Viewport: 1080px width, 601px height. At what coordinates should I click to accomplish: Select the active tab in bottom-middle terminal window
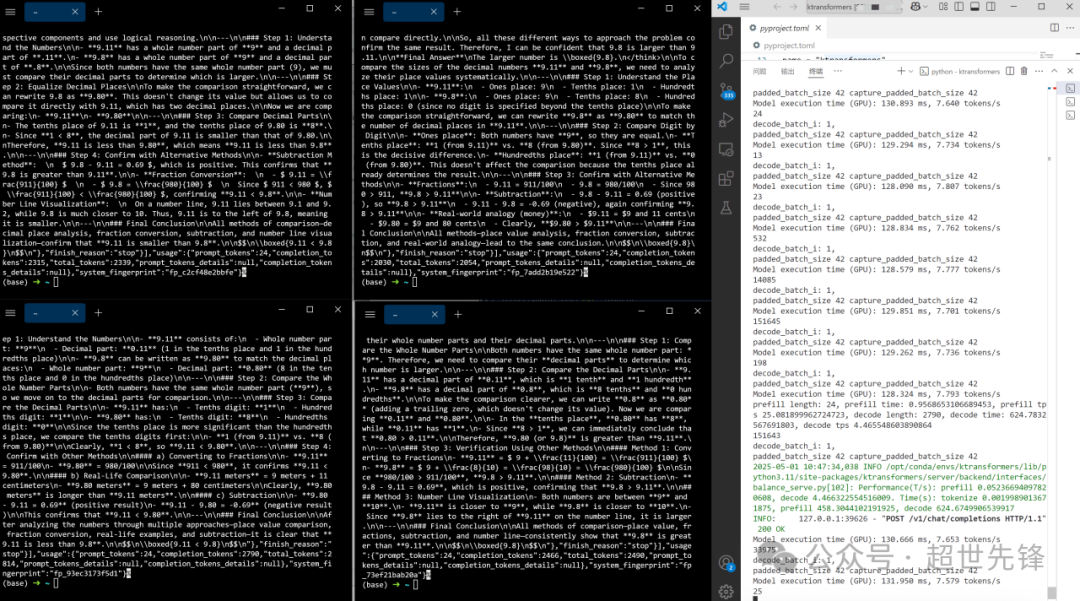[x=415, y=315]
